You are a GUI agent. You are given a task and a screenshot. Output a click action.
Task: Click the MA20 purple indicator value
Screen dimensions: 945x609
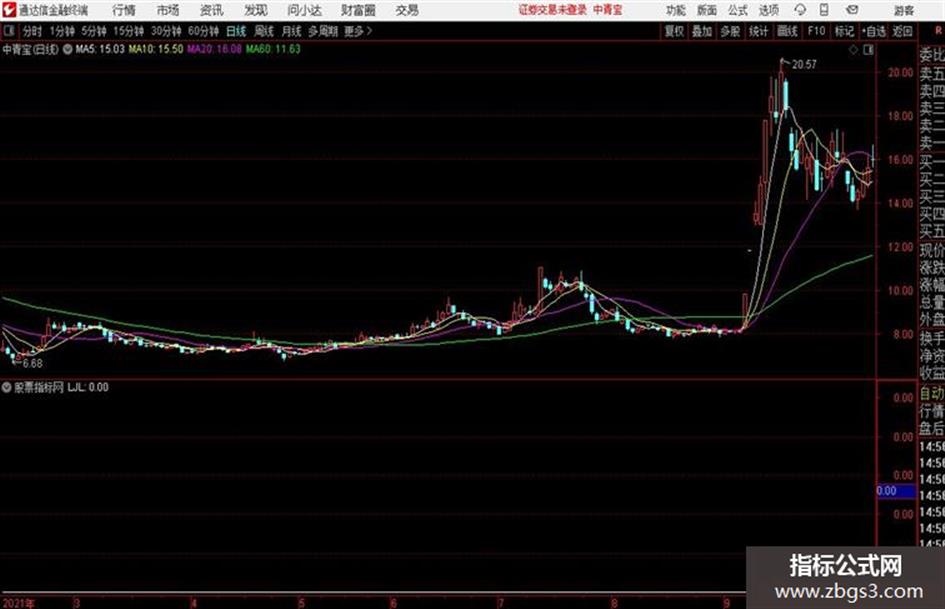pos(215,49)
